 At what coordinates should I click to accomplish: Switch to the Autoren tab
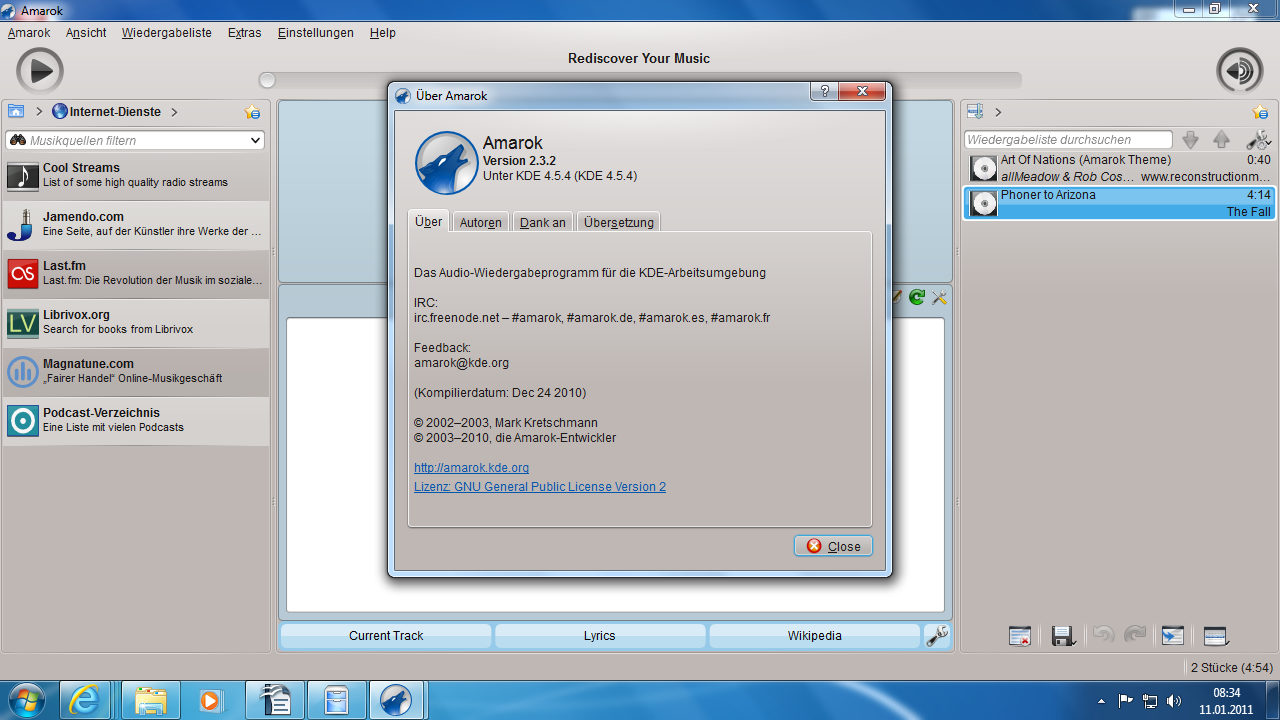pyautogui.click(x=480, y=221)
